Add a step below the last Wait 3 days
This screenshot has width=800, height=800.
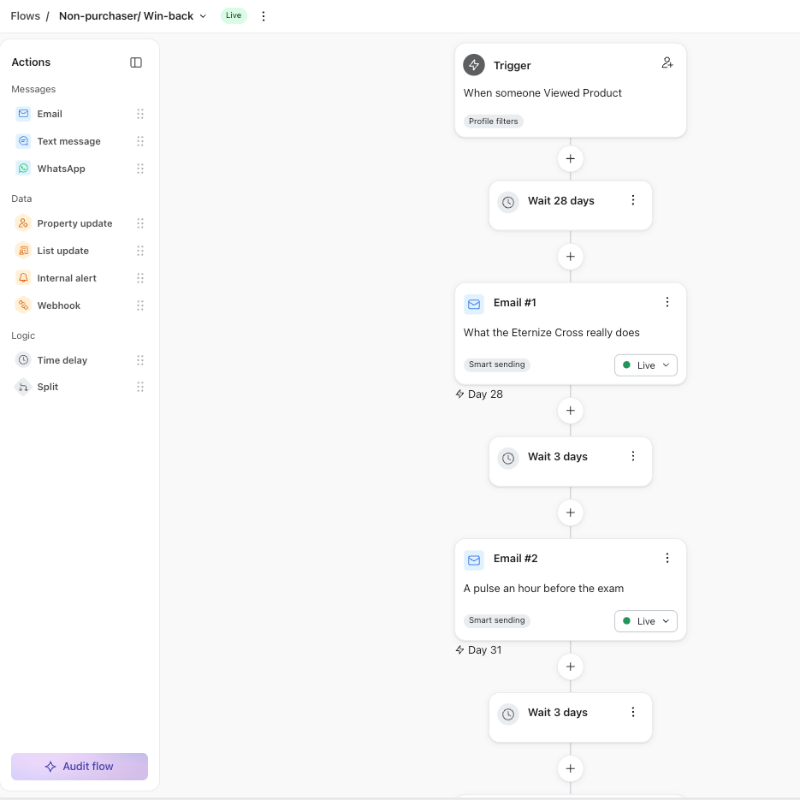pos(570,769)
